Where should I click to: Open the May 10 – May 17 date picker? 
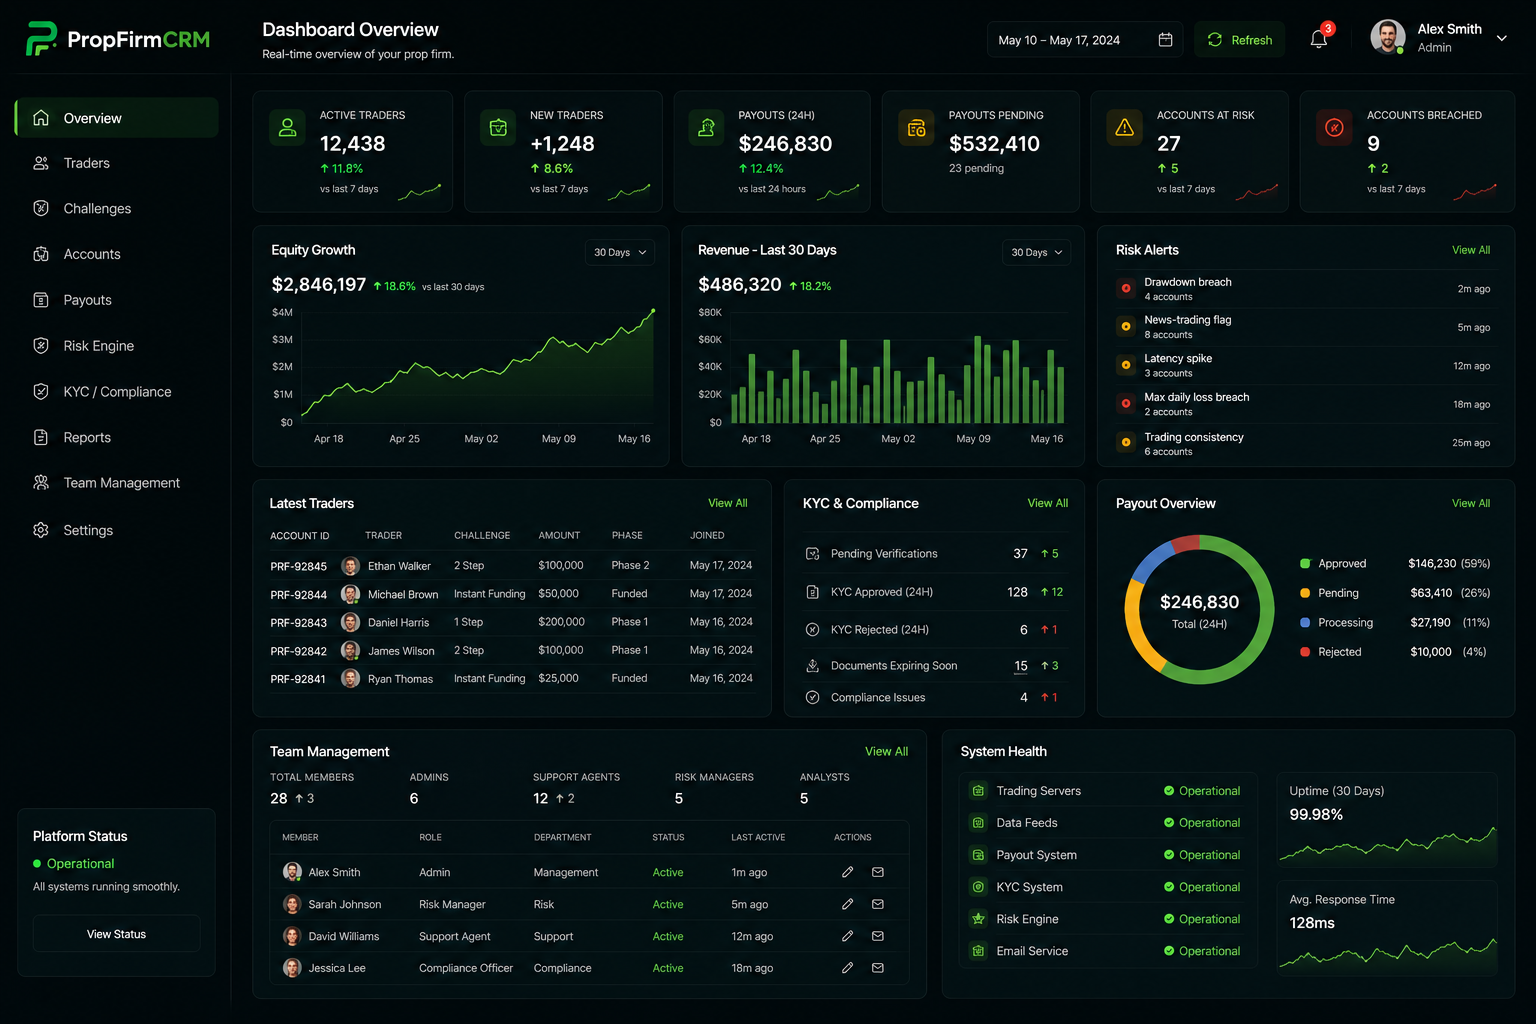pyautogui.click(x=1085, y=40)
